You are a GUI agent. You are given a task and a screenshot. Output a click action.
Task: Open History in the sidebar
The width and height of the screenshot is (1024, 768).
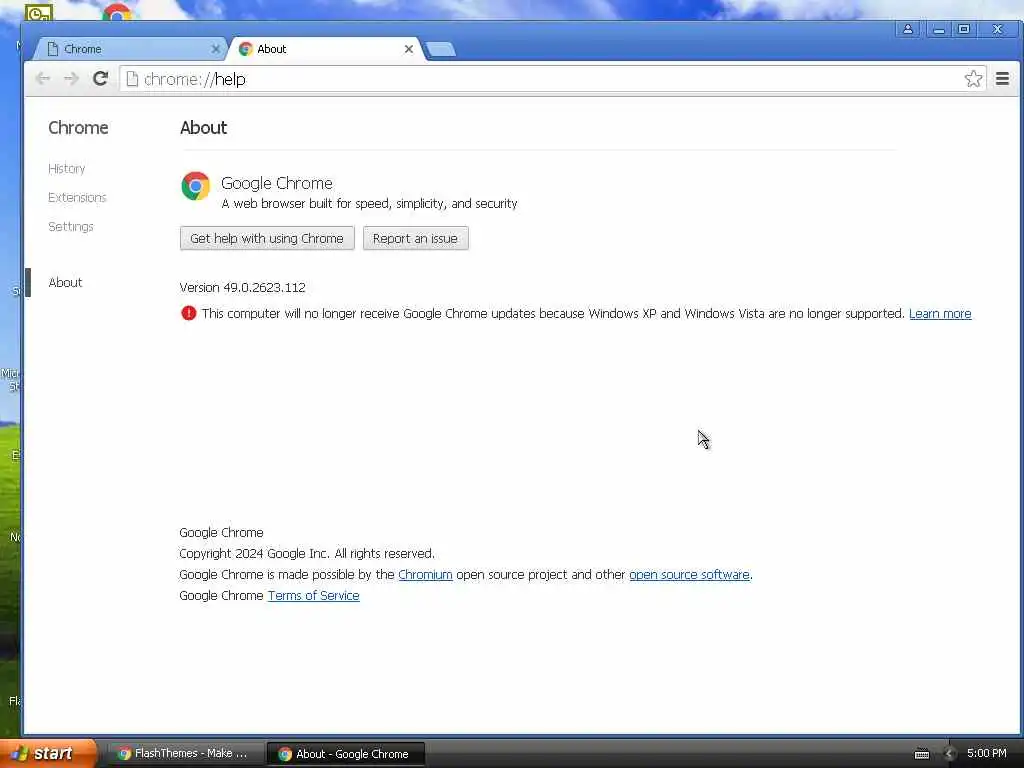pos(67,168)
